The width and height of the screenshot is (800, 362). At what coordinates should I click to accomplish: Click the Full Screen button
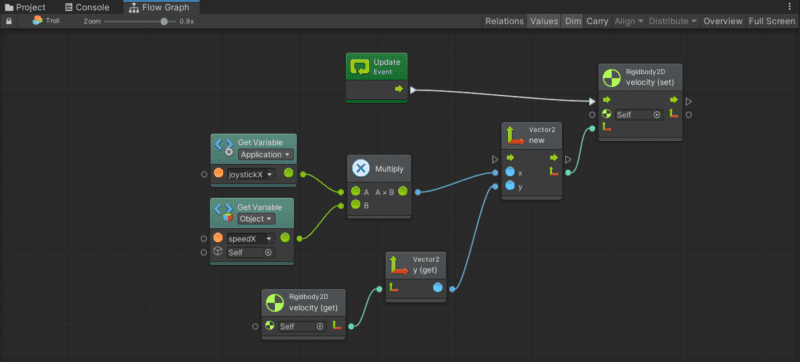click(x=771, y=21)
